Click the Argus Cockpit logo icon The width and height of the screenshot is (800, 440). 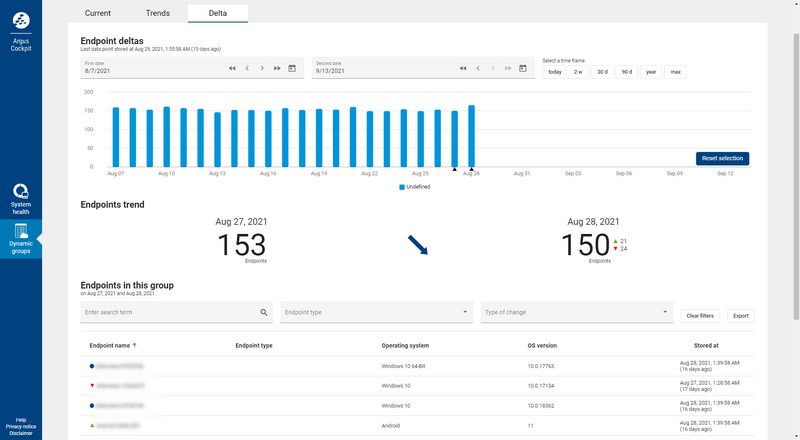pyautogui.click(x=21, y=21)
